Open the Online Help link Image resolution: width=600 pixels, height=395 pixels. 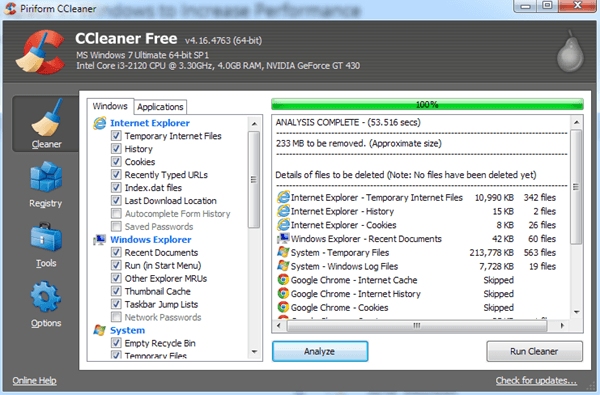tap(34, 380)
